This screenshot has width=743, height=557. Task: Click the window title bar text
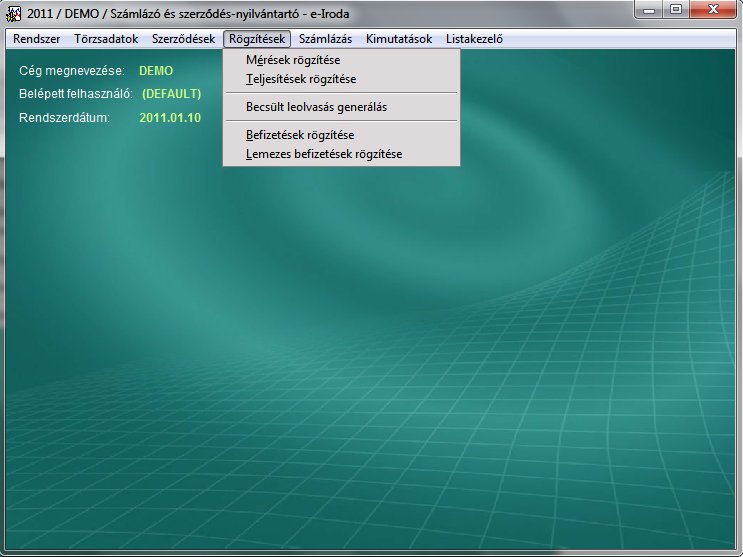pyautogui.click(x=200, y=13)
